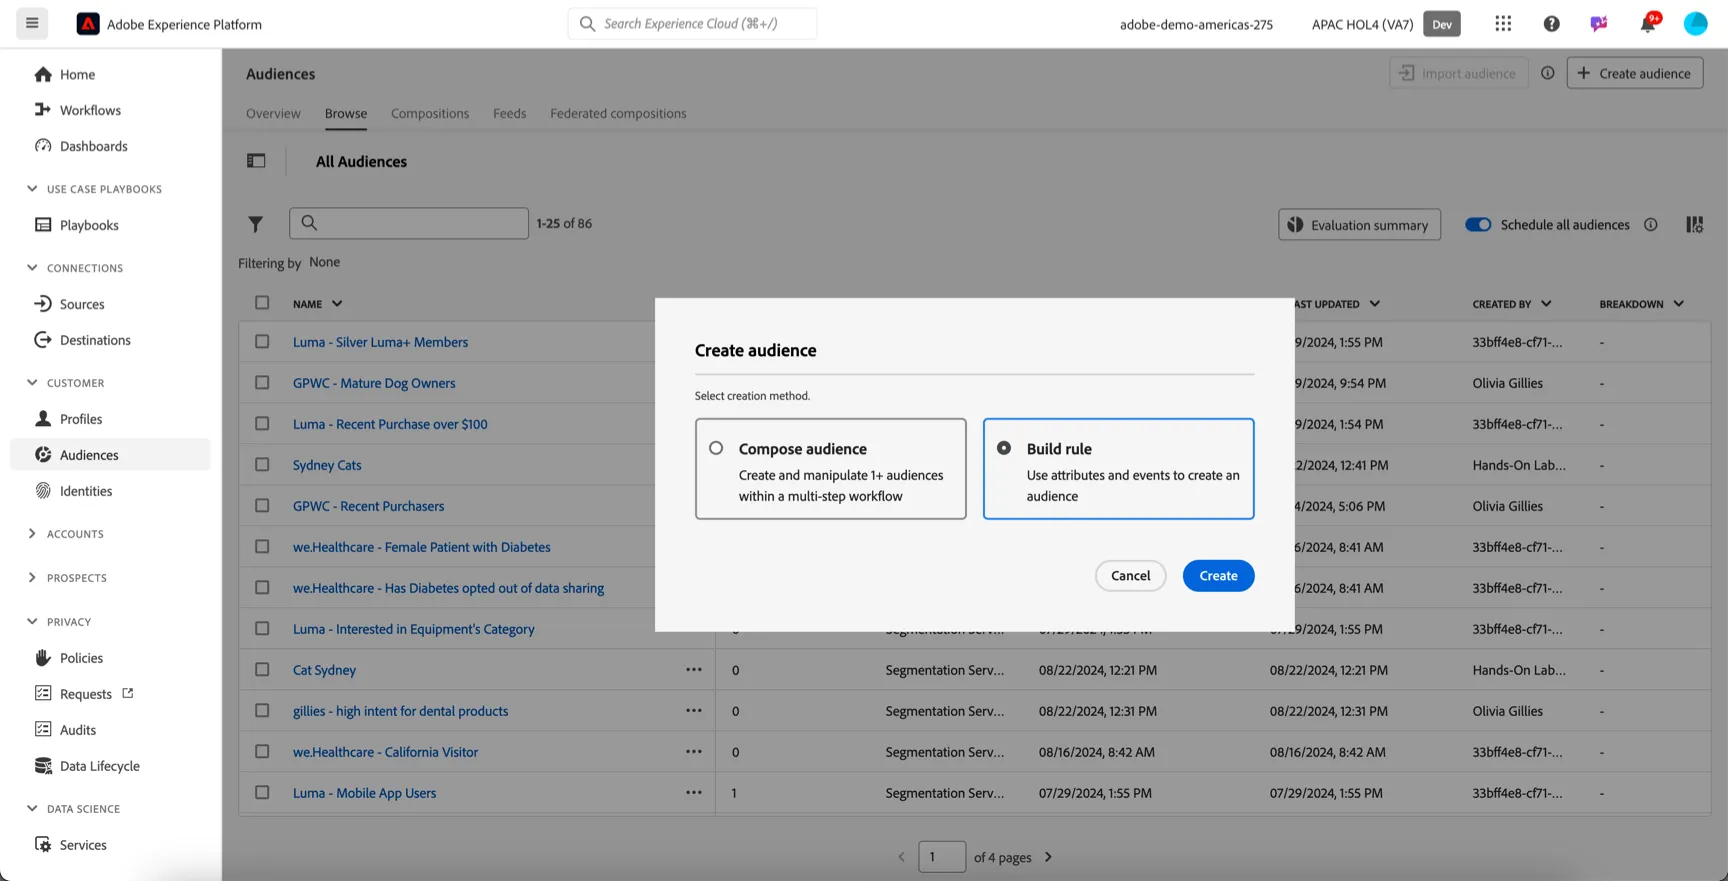Switch to the Feeds tab

(509, 114)
